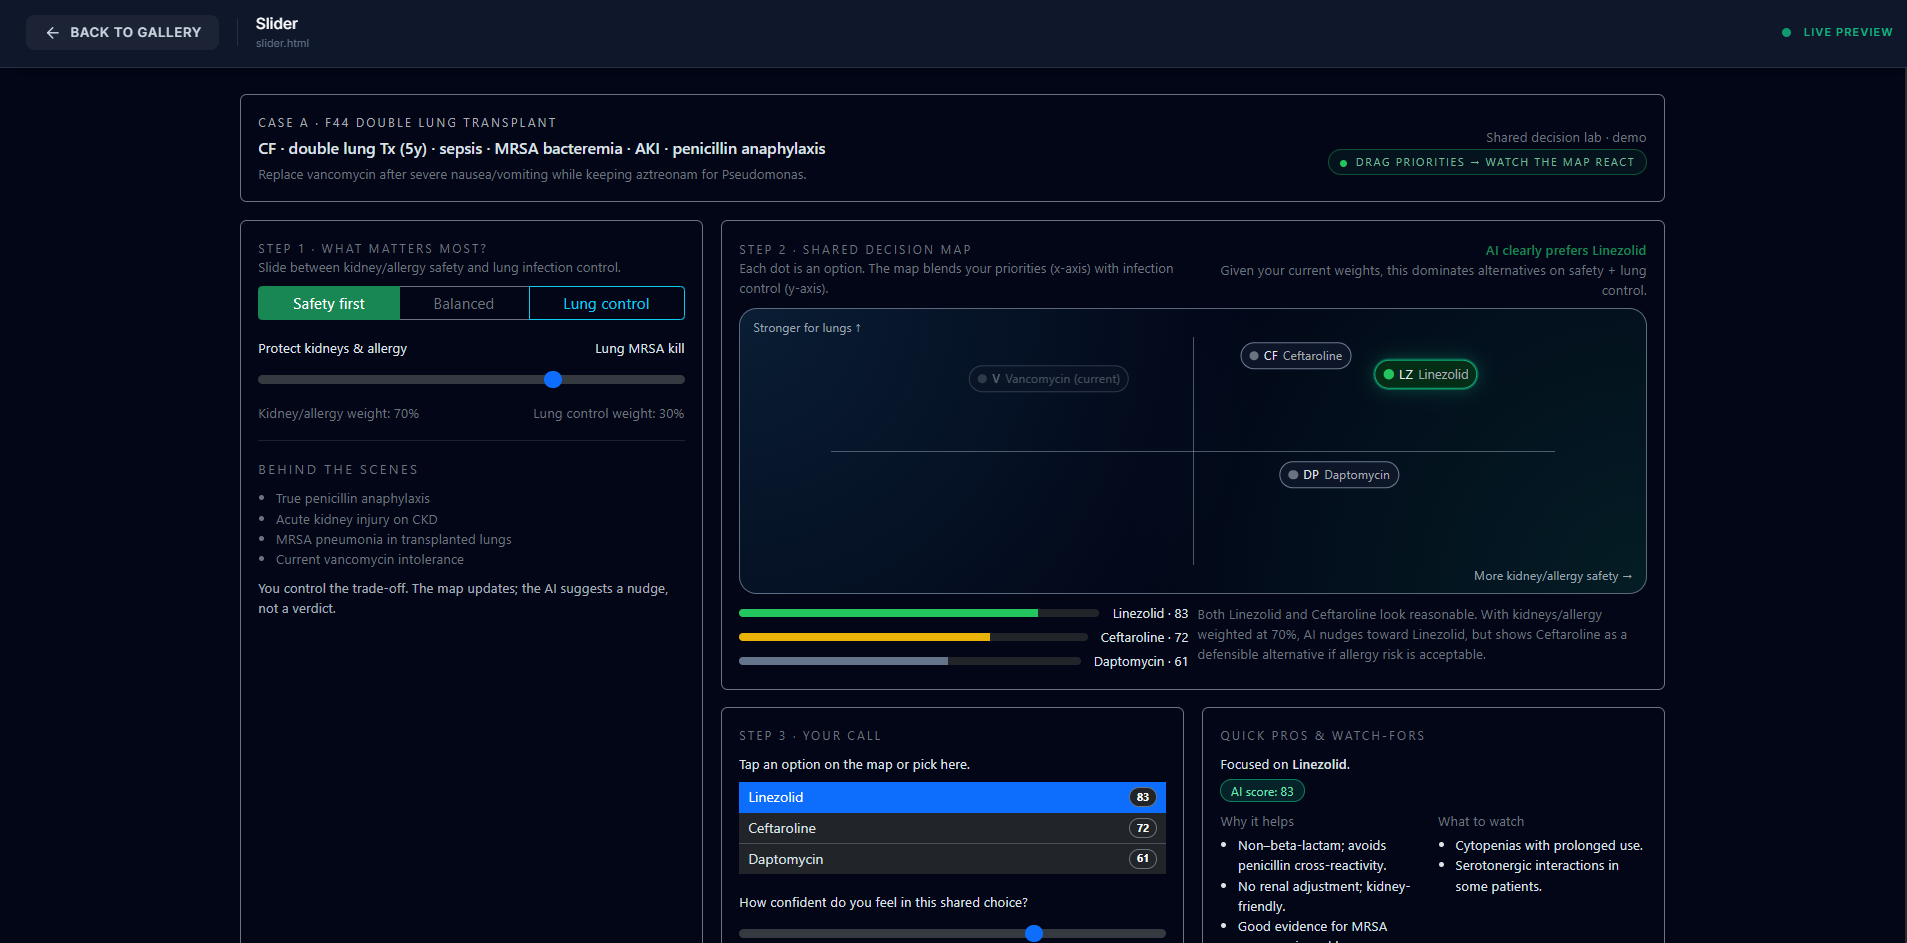This screenshot has width=1907, height=943.
Task: Click the confidence slider thumb
Action: pos(1034,934)
